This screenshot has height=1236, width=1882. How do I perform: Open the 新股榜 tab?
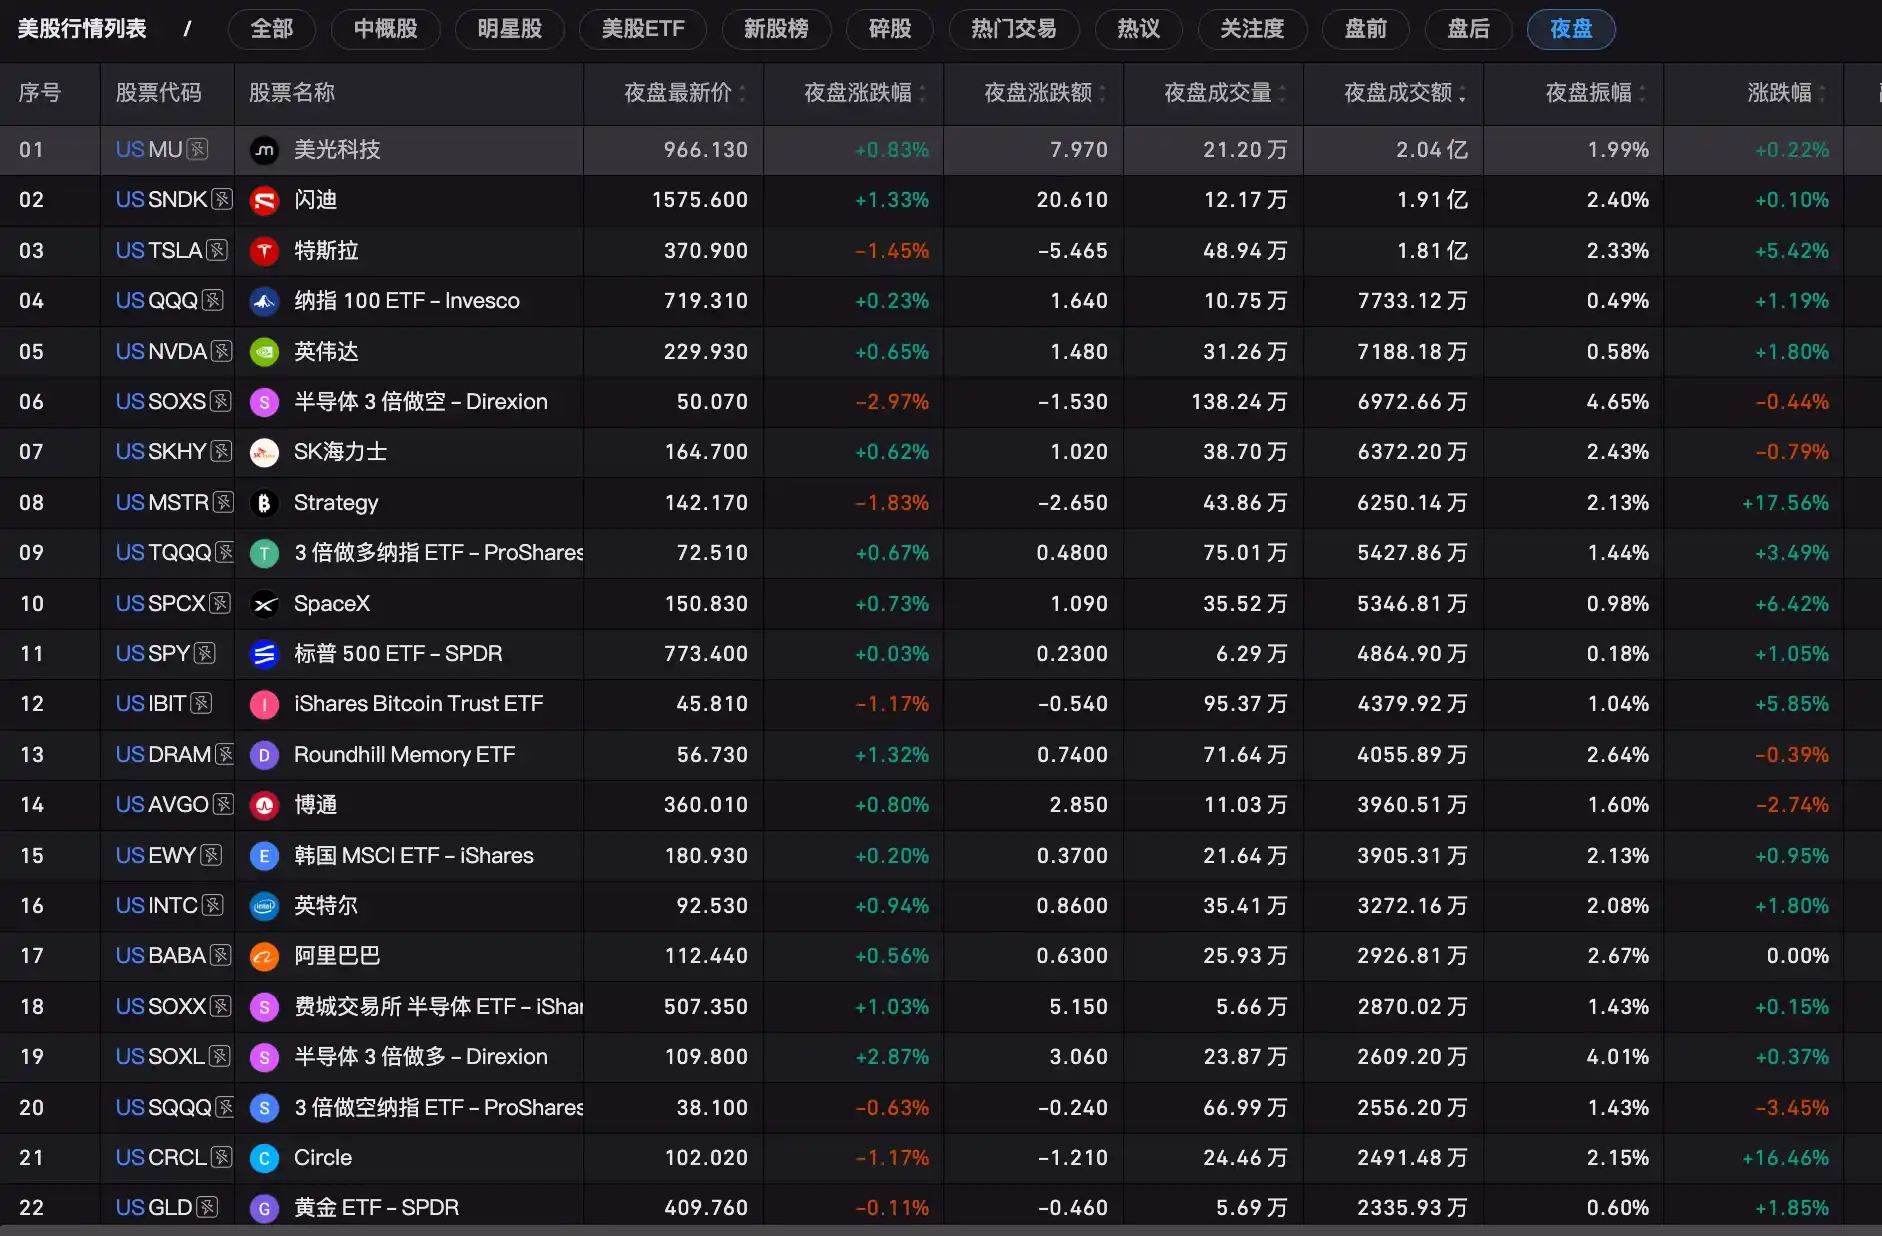click(x=776, y=29)
